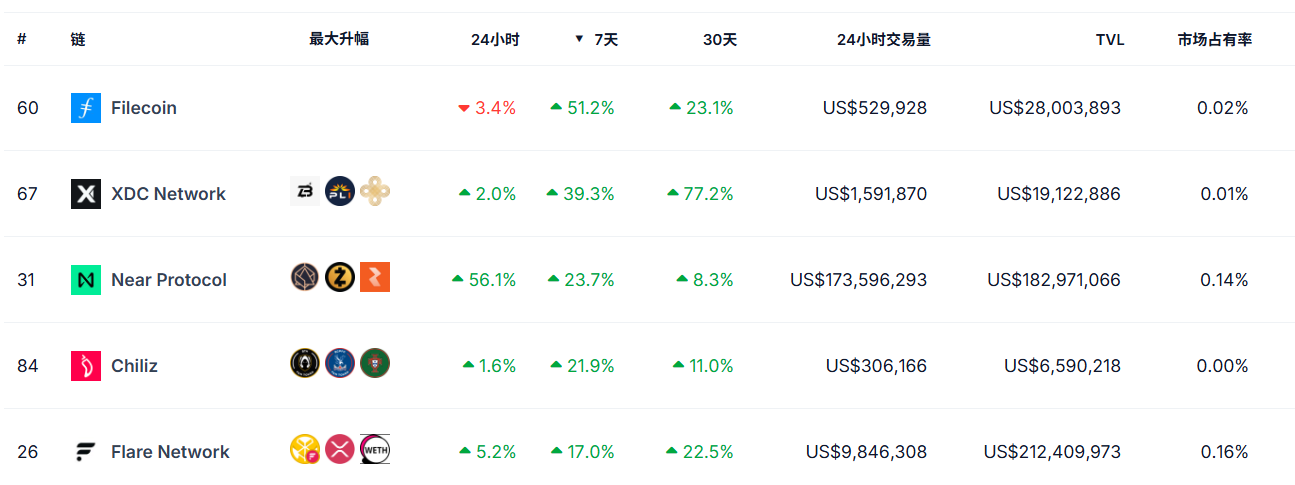1295x485 pixels.
Task: Open the Near Protocol chain link
Action: tap(169, 280)
